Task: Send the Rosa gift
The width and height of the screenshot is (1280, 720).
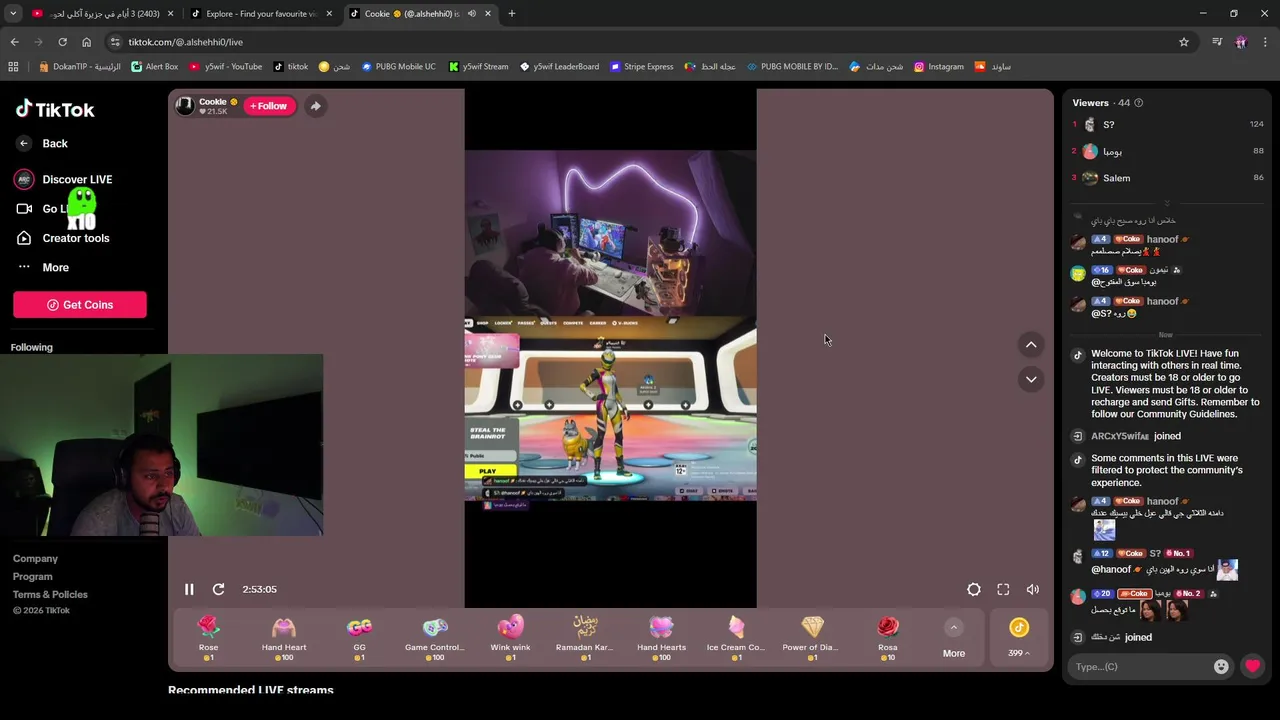Action: coord(887,638)
